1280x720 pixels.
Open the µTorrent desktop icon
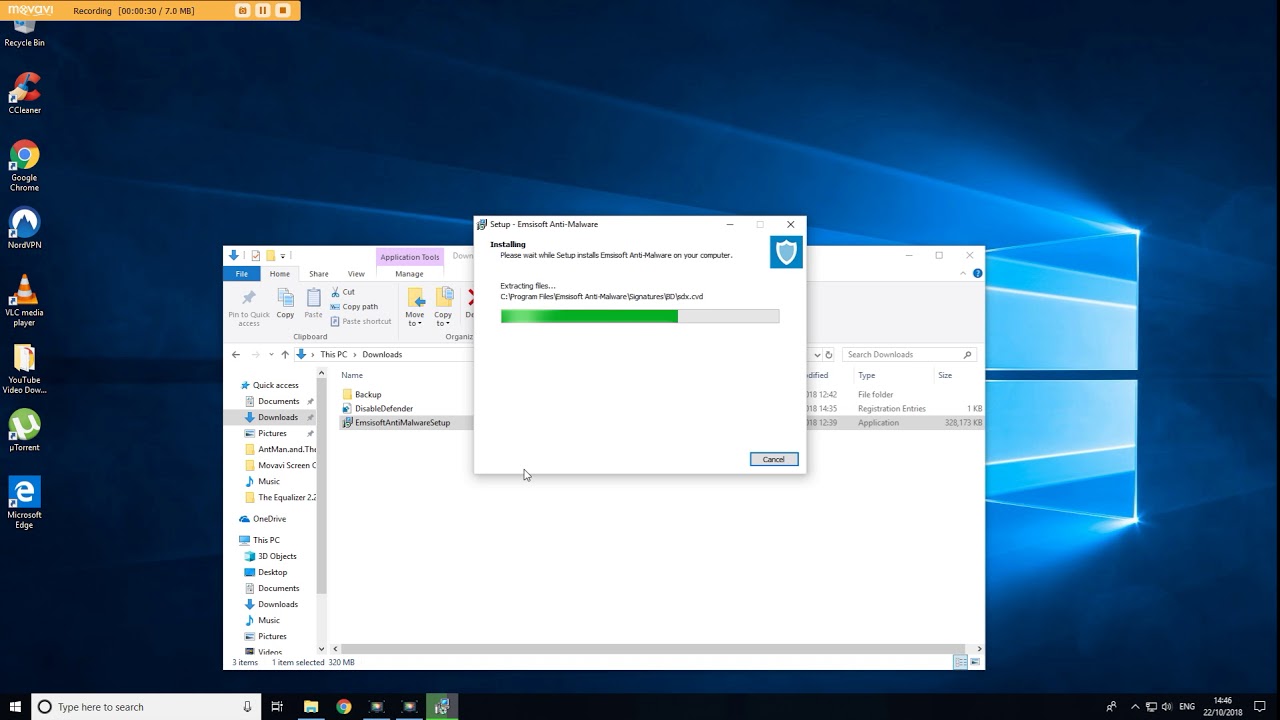point(24,431)
